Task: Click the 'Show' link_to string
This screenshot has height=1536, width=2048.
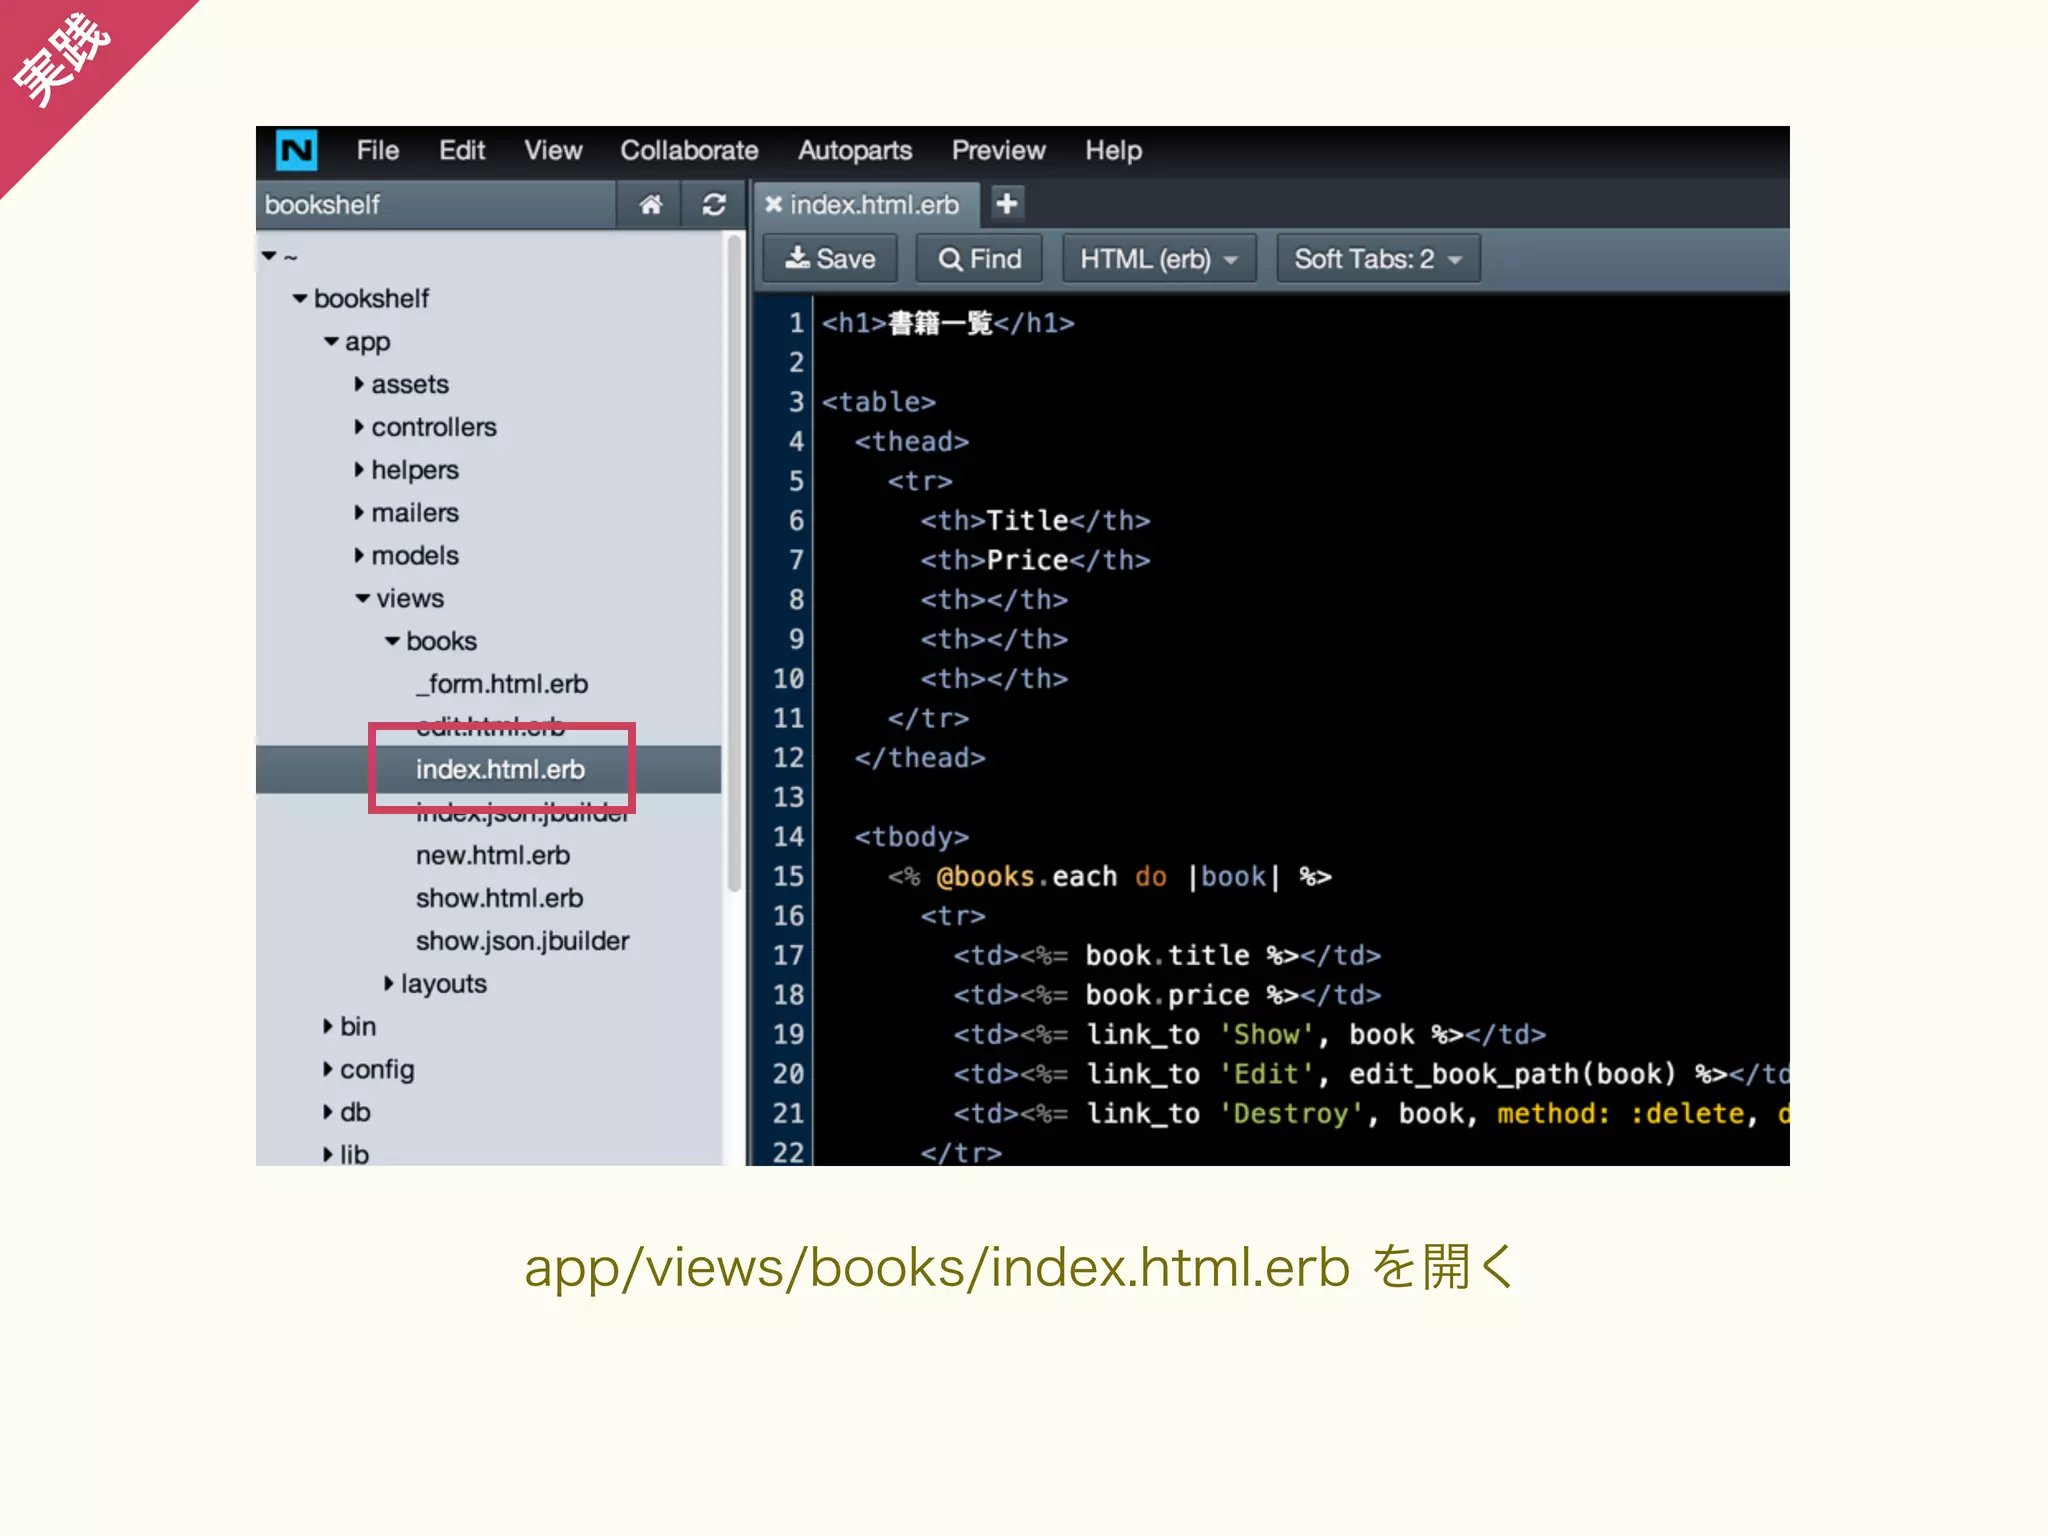Action: click(1266, 1035)
